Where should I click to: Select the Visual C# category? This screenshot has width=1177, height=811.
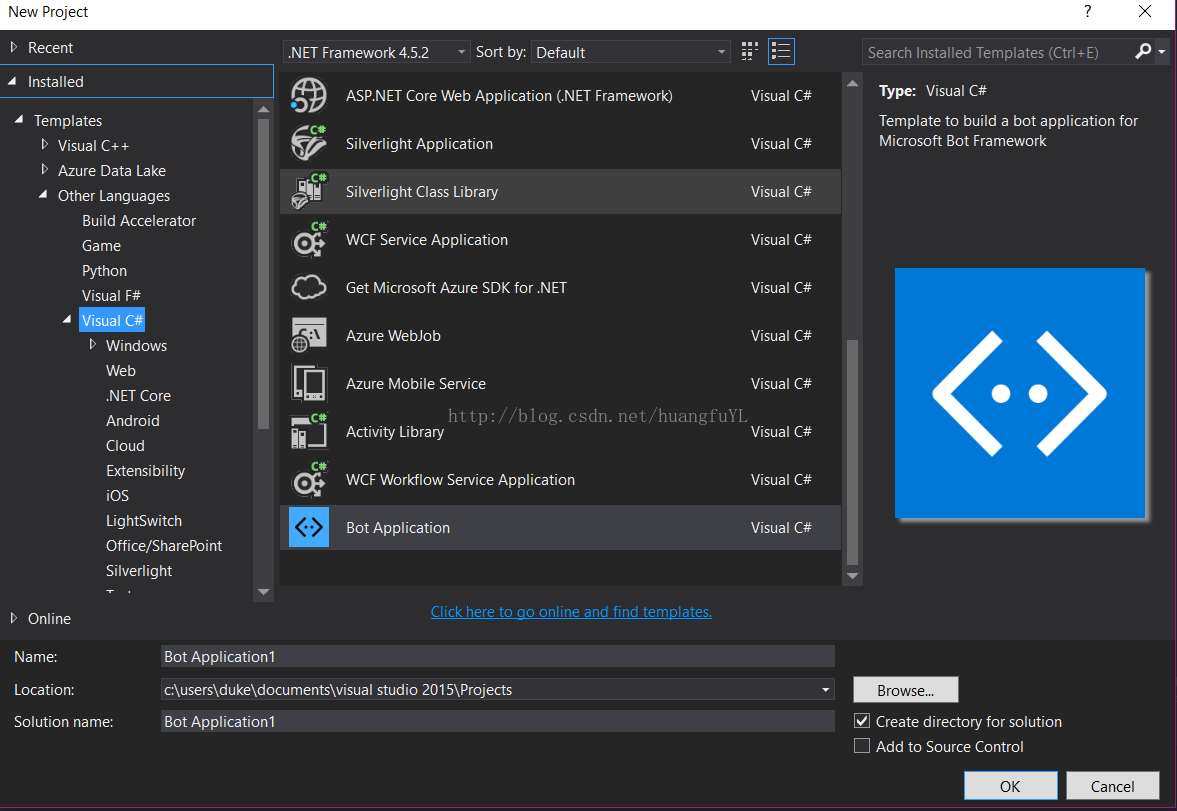pyautogui.click(x=112, y=321)
